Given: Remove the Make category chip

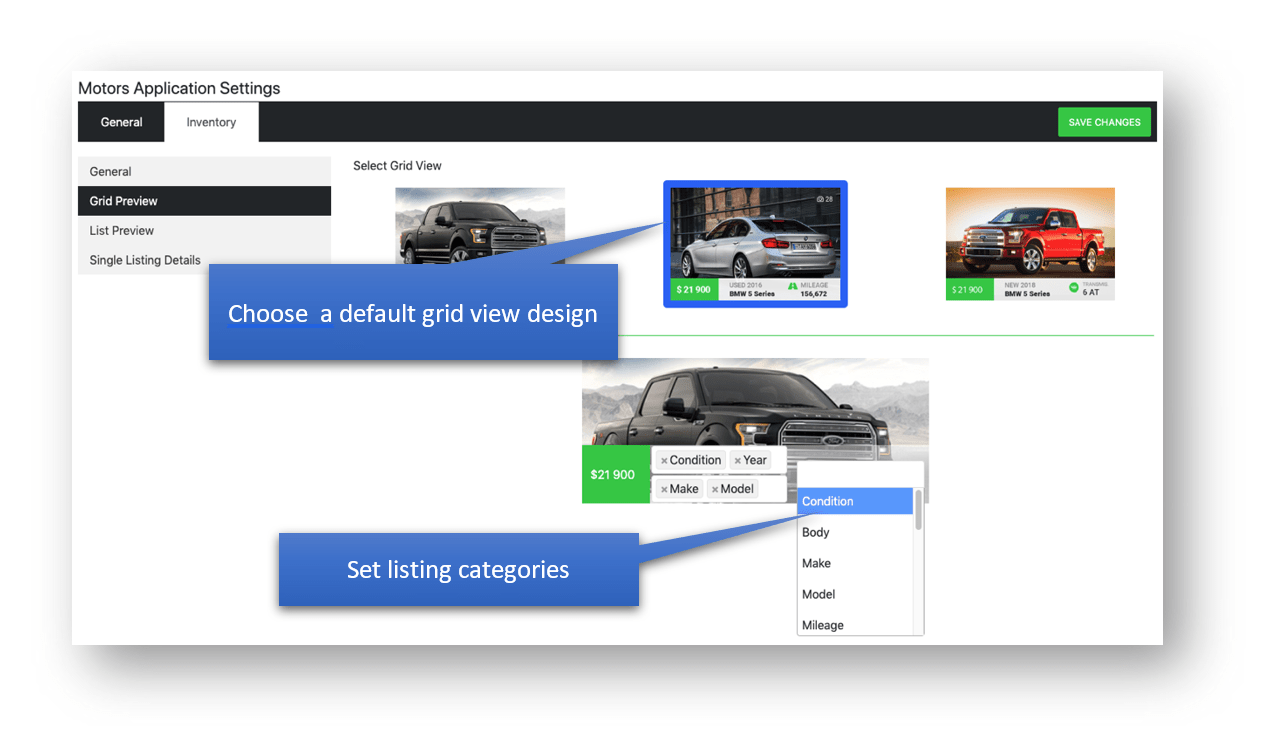Looking at the screenshot, I should coord(666,488).
